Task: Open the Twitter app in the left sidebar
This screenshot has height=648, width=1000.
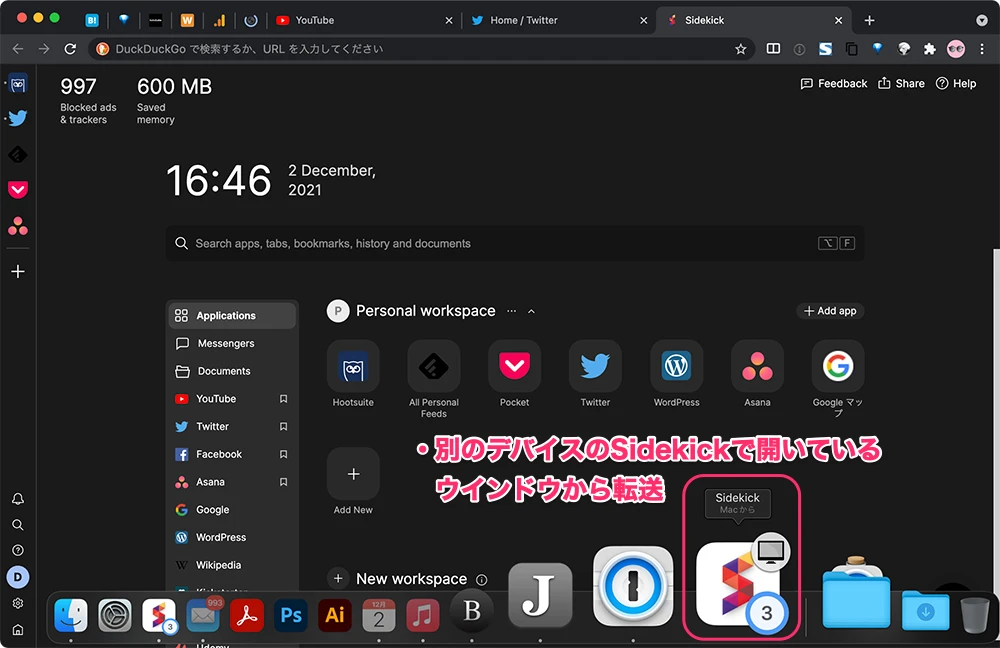Action: [18, 119]
